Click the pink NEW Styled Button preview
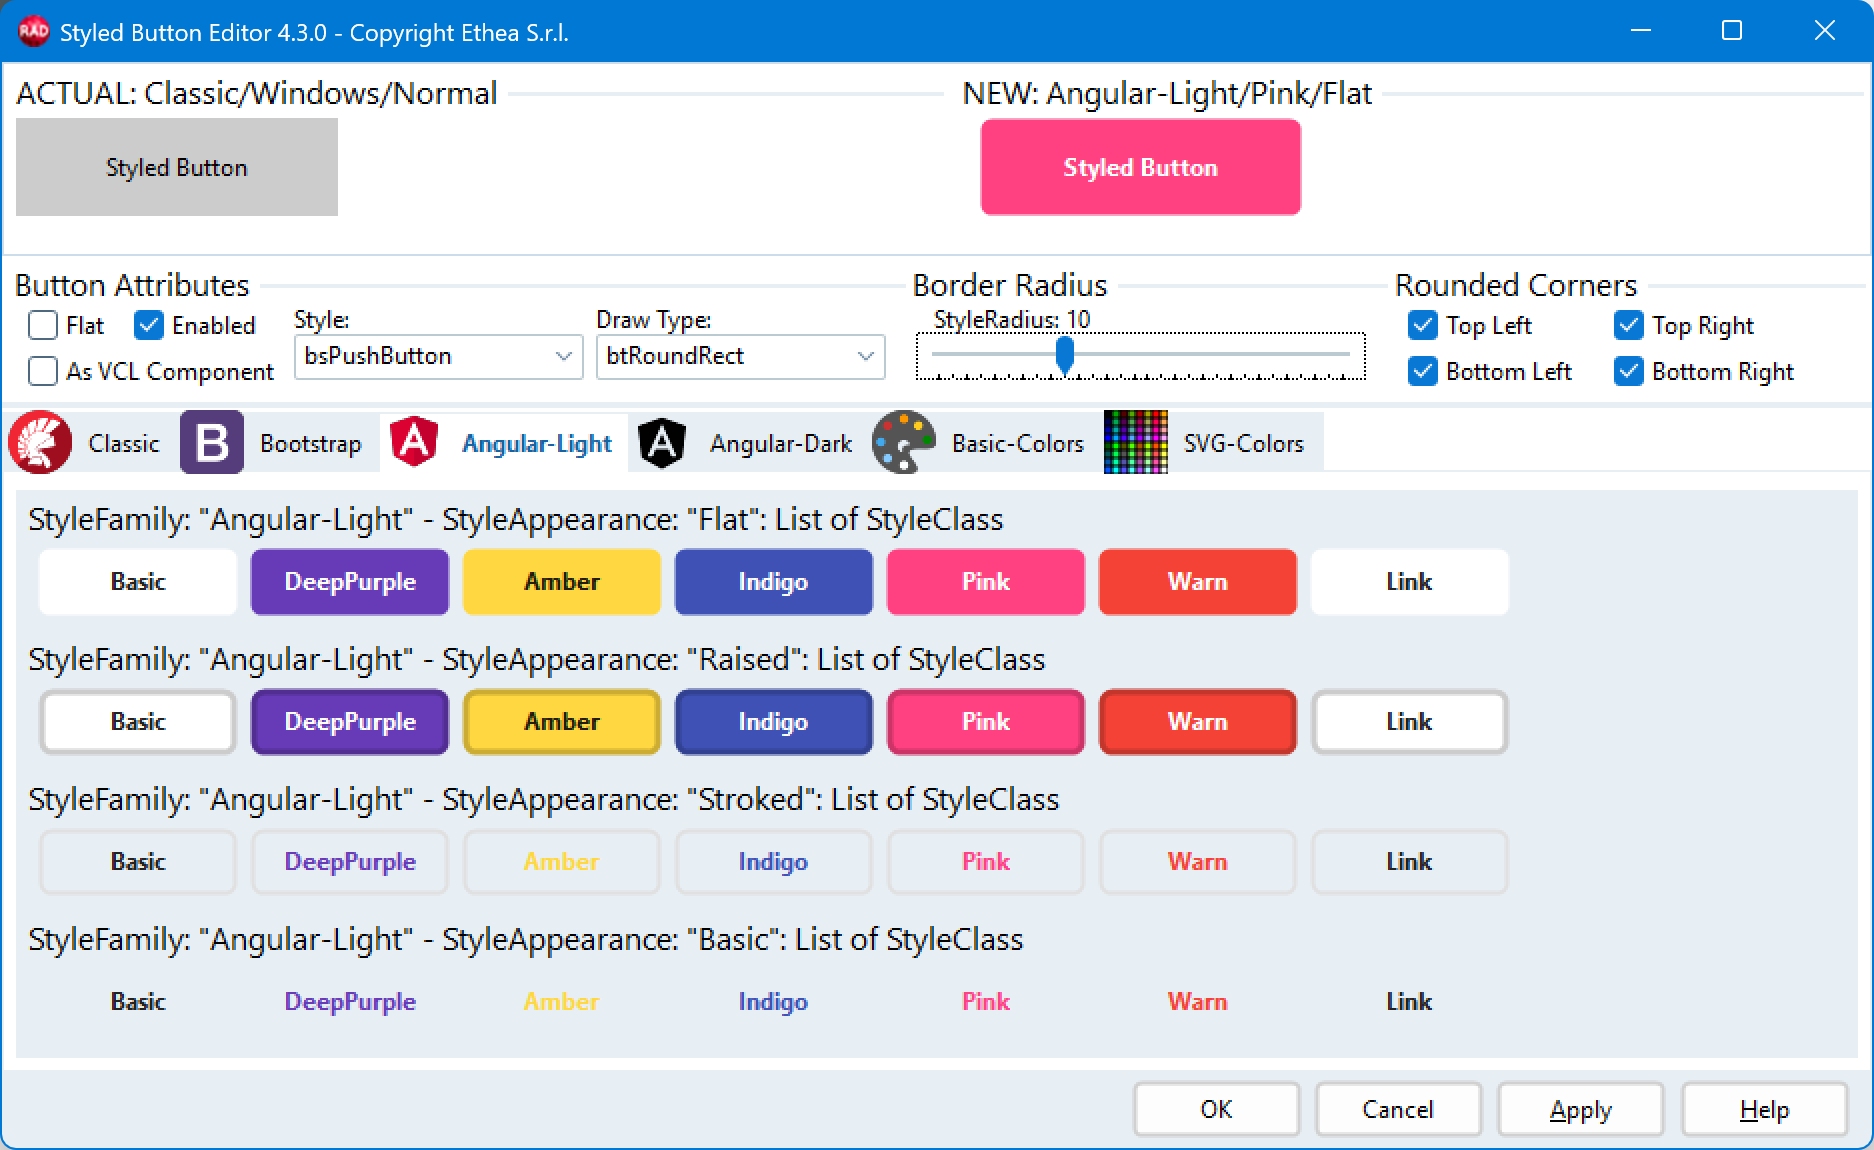This screenshot has width=1874, height=1150. pyautogui.click(x=1141, y=167)
